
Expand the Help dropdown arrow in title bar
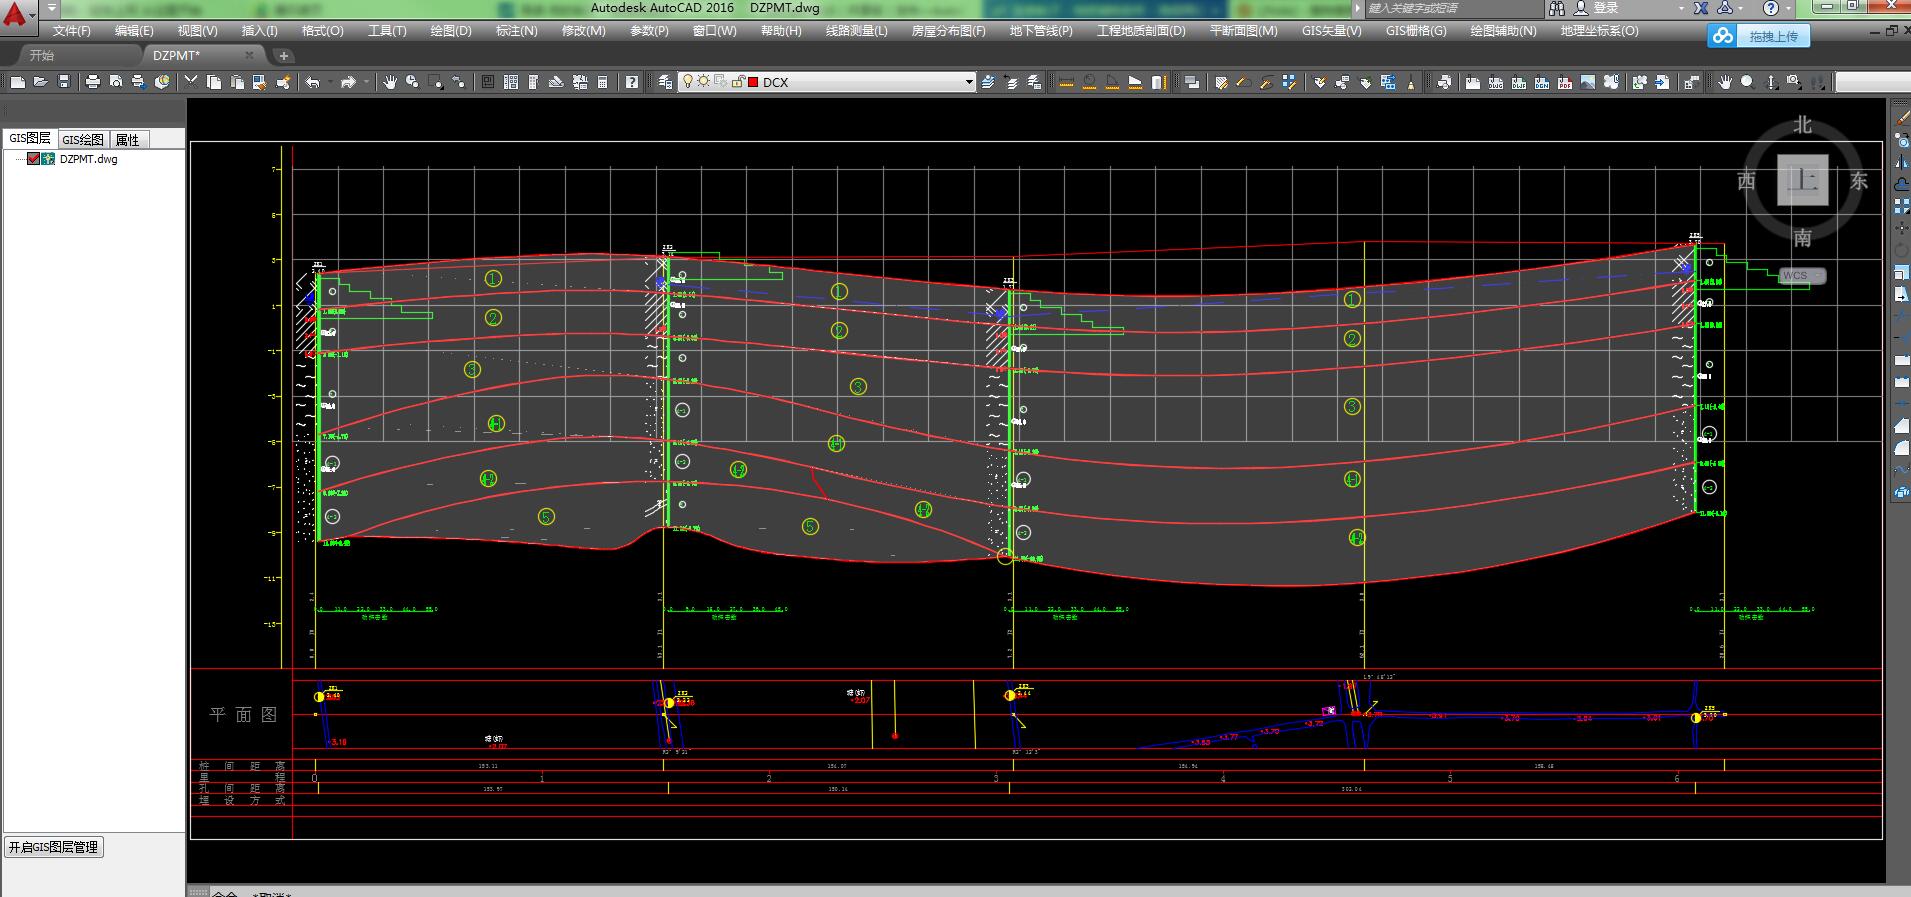pos(1789,8)
